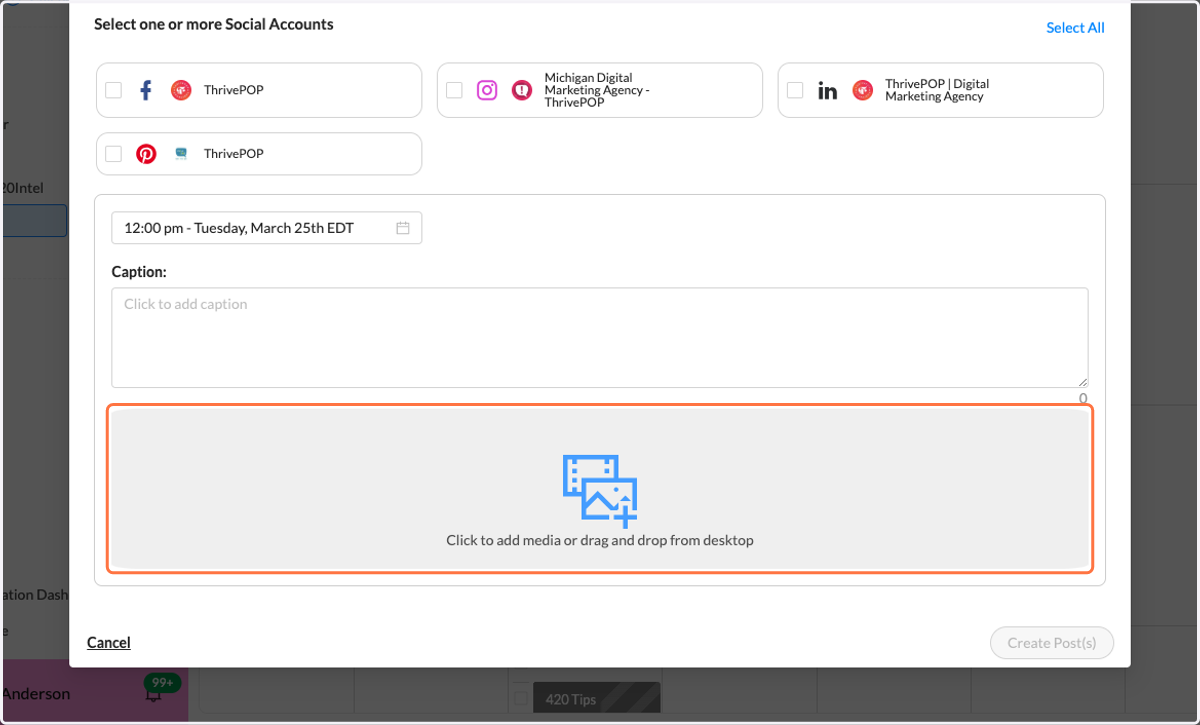Tick the Pinterest ThrivePOP account checkbox
Viewport: 1200px width, 725px height.
click(113, 154)
